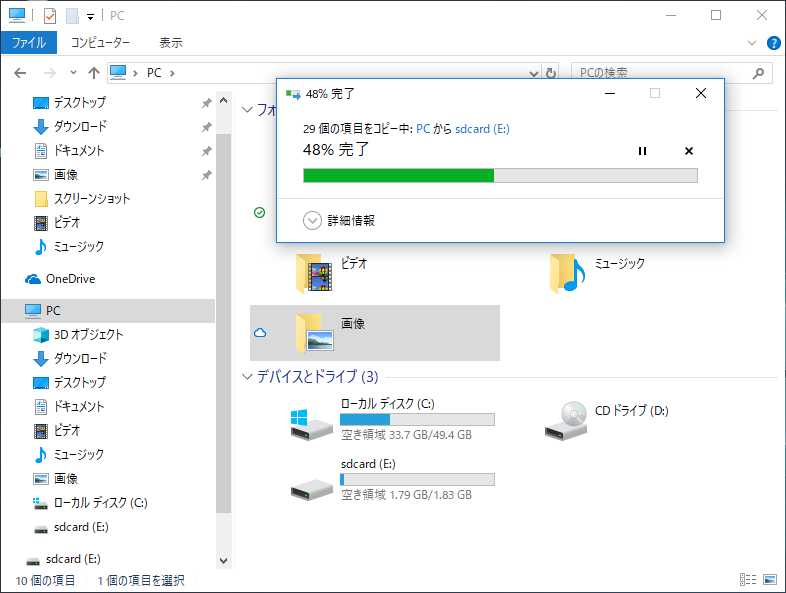Select pinned ダウンロード in quick access
The height and width of the screenshot is (593, 786).
(80, 126)
